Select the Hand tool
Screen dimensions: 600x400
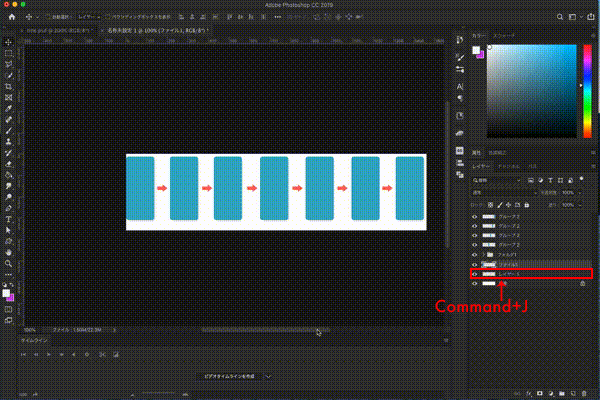pos(9,252)
